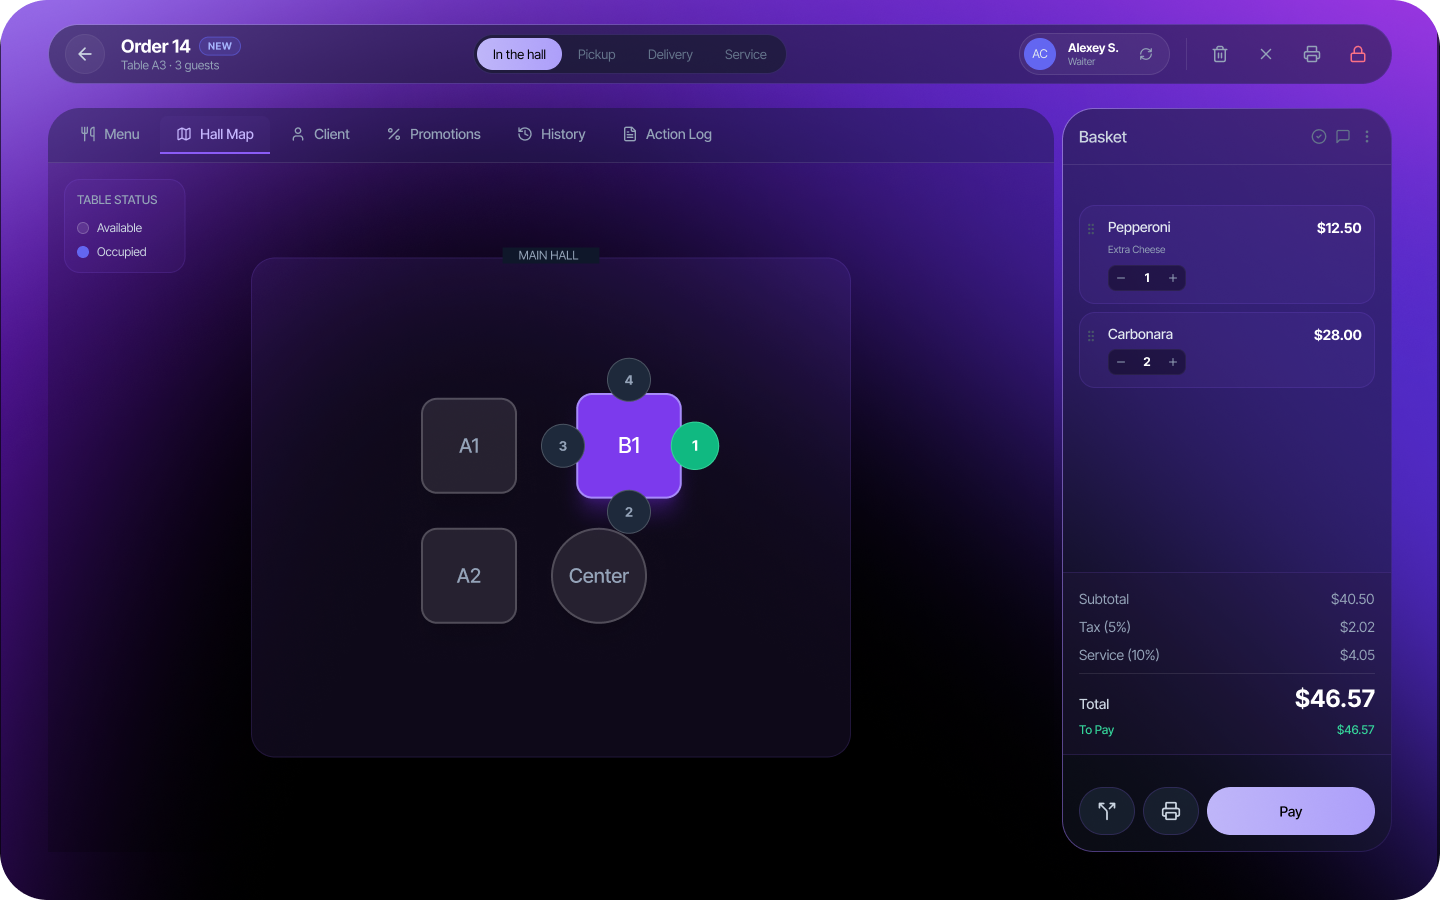Click the Tax (5%) label
Image resolution: width=1440 pixels, height=900 pixels.
click(1104, 627)
